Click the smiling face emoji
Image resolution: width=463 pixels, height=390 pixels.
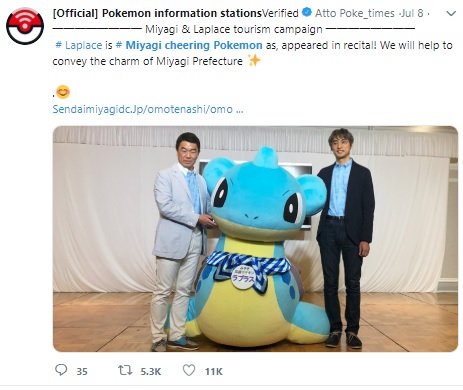coord(63,92)
